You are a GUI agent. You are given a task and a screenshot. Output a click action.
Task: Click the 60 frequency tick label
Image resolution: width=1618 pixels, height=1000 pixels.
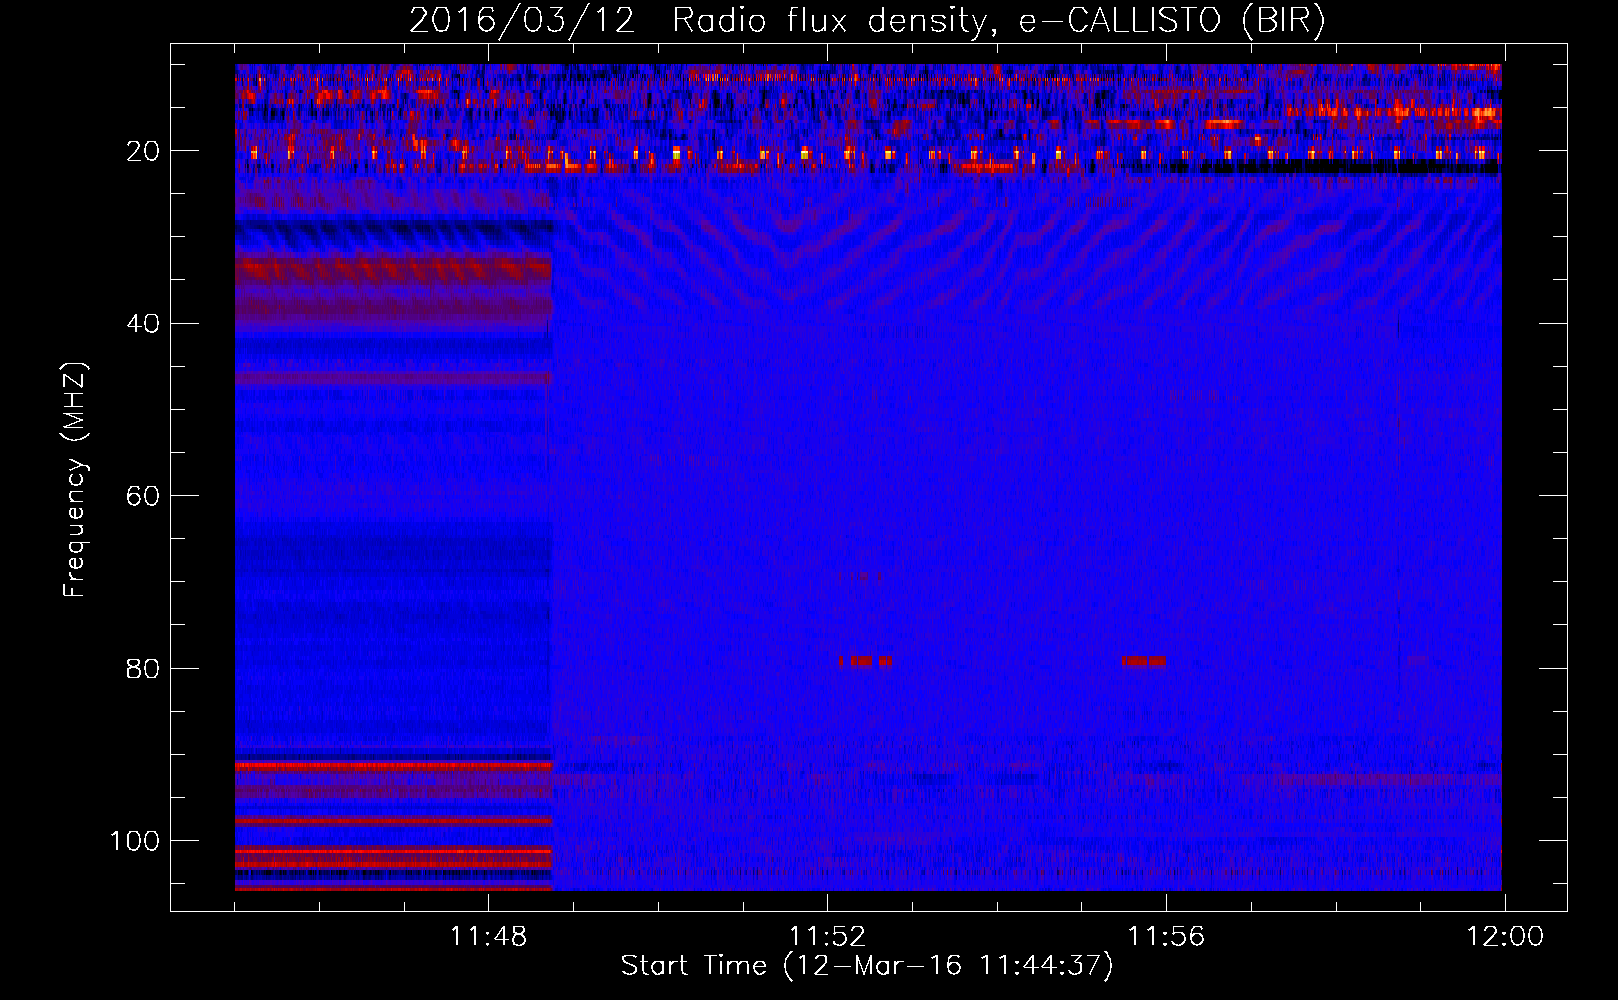pyautogui.click(x=143, y=496)
